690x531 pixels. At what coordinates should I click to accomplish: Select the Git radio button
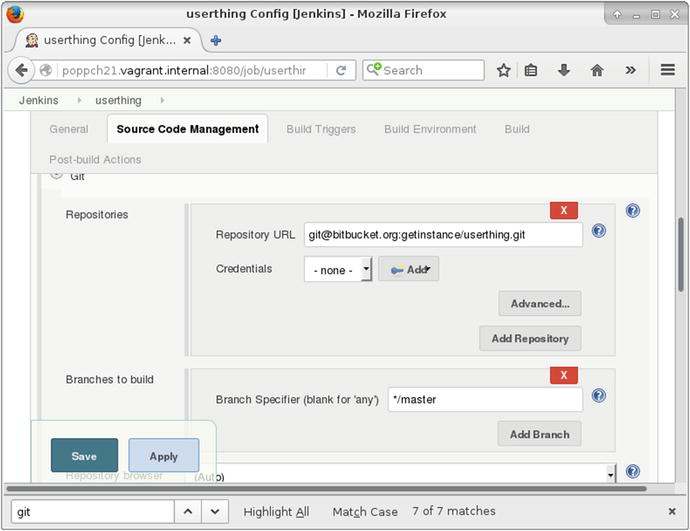[56, 175]
